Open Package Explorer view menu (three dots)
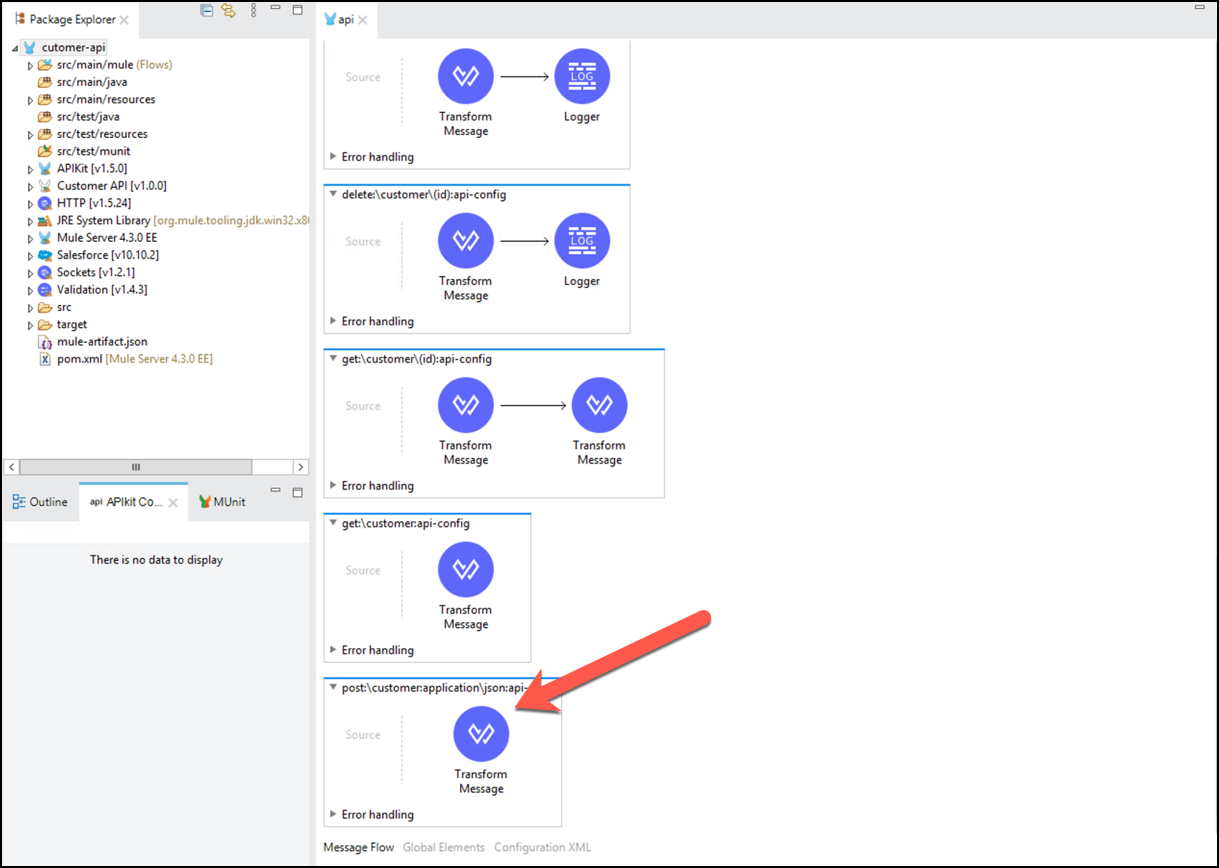 tap(253, 10)
